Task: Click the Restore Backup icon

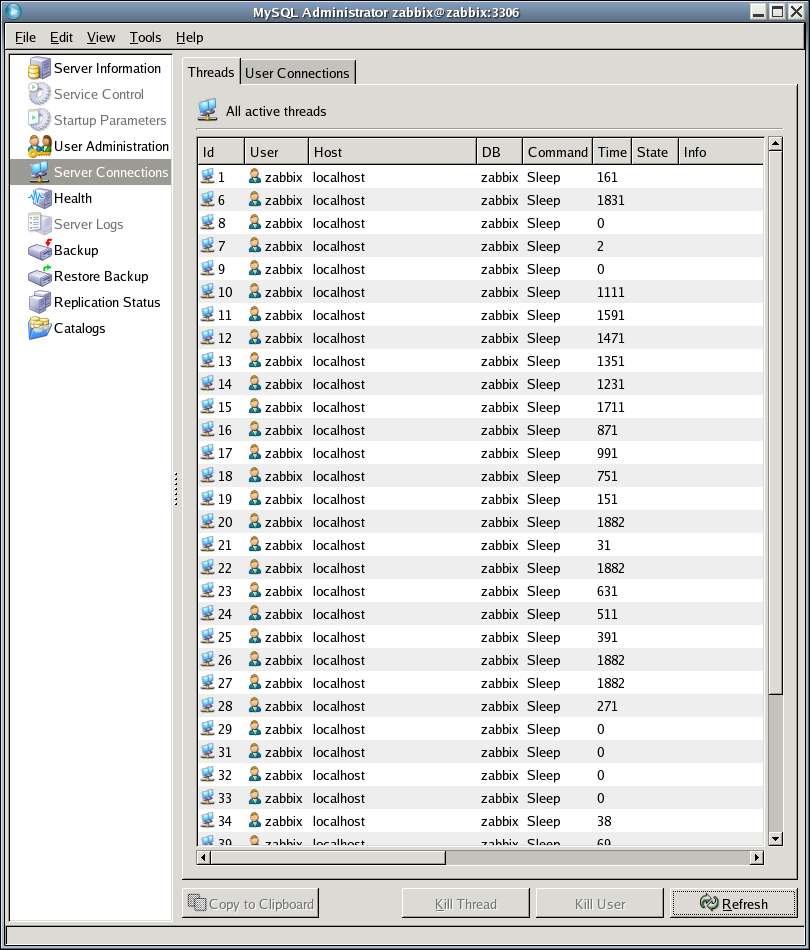Action: (39, 276)
